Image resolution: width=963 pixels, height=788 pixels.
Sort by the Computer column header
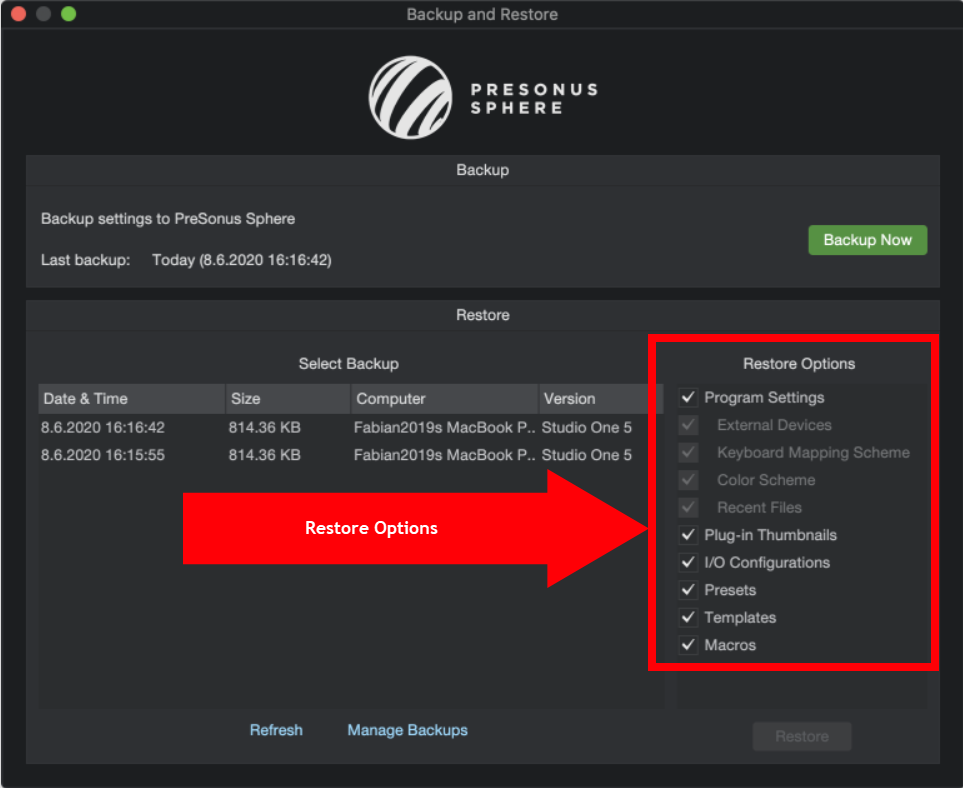445,399
